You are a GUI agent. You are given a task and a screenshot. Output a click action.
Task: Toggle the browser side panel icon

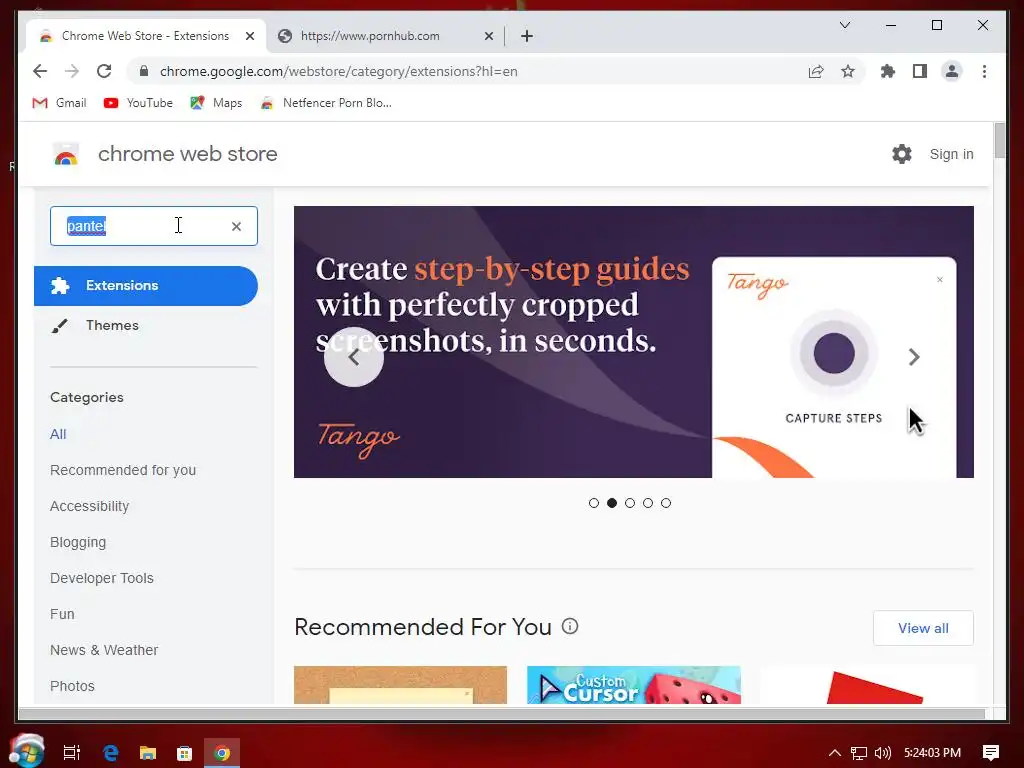point(920,71)
